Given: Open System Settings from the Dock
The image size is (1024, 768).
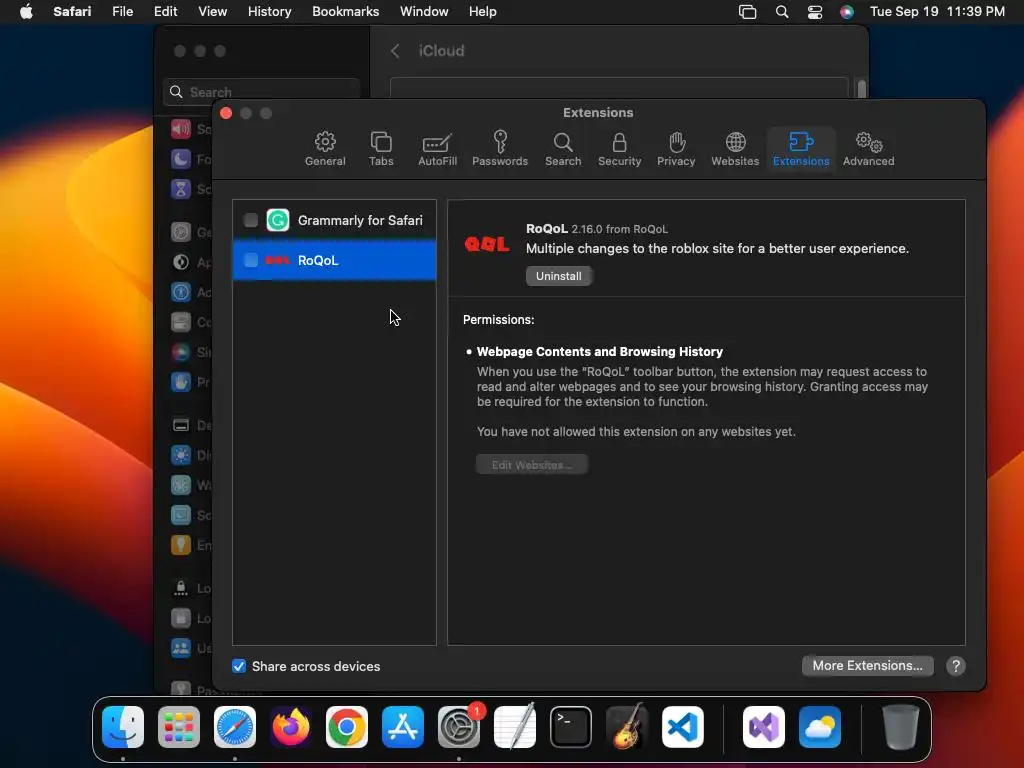Looking at the screenshot, I should tap(458, 727).
